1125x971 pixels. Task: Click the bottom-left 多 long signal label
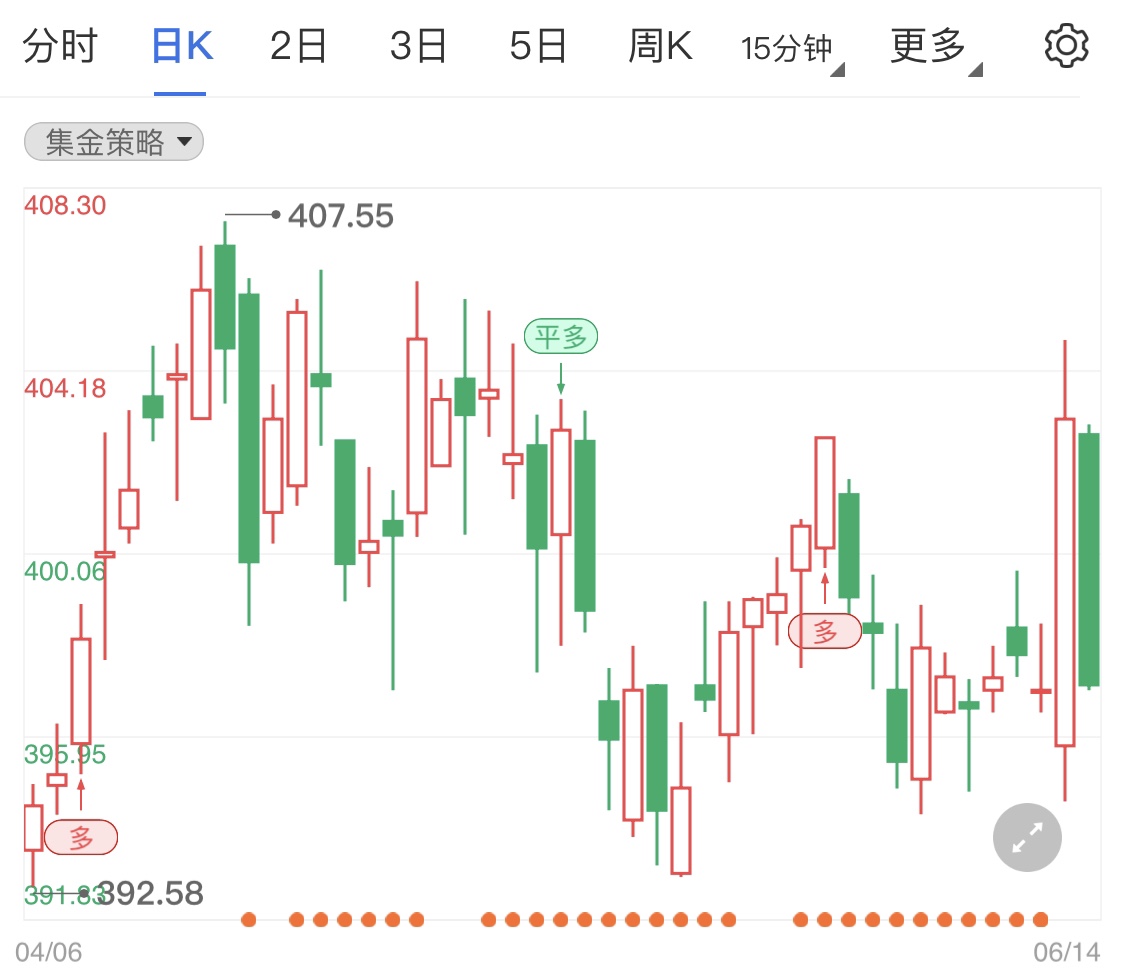(81, 837)
